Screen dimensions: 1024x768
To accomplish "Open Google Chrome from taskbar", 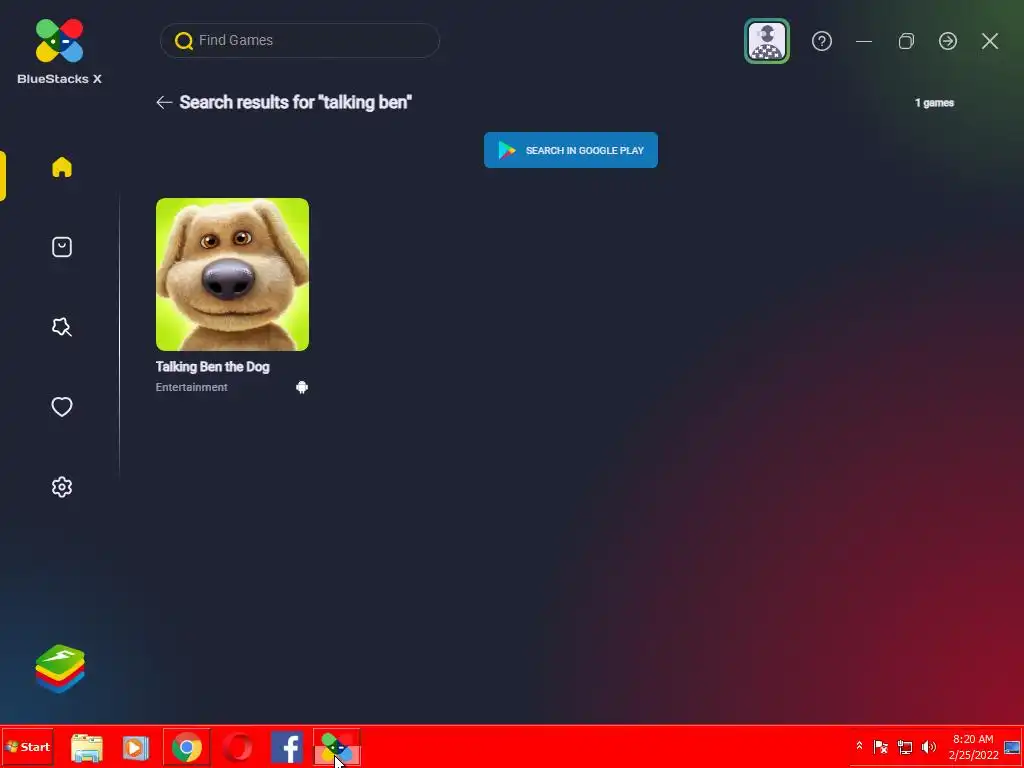I will click(187, 748).
